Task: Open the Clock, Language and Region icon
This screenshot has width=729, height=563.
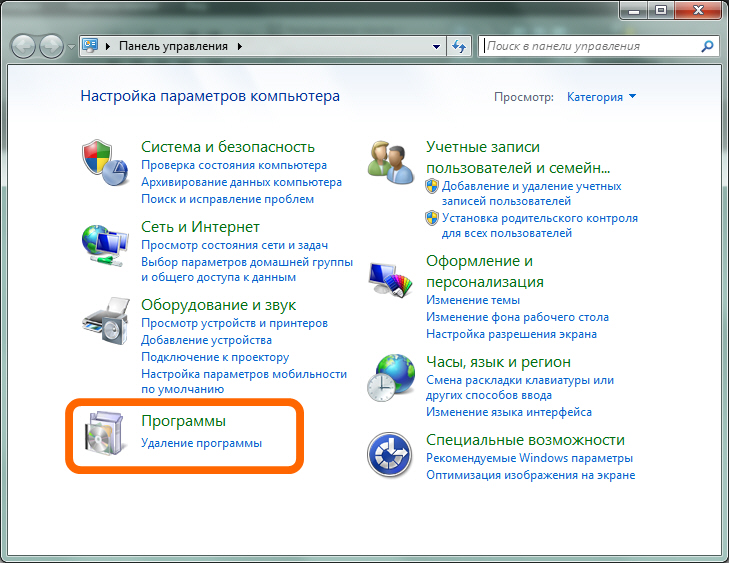Action: point(391,378)
